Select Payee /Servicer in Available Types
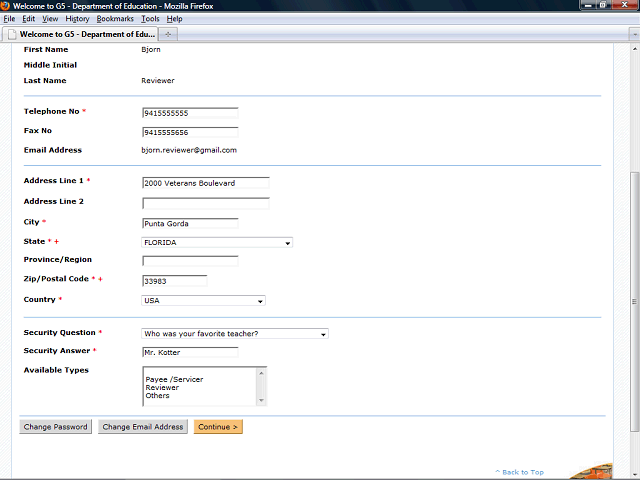This screenshot has height=480, width=640. (x=174, y=379)
